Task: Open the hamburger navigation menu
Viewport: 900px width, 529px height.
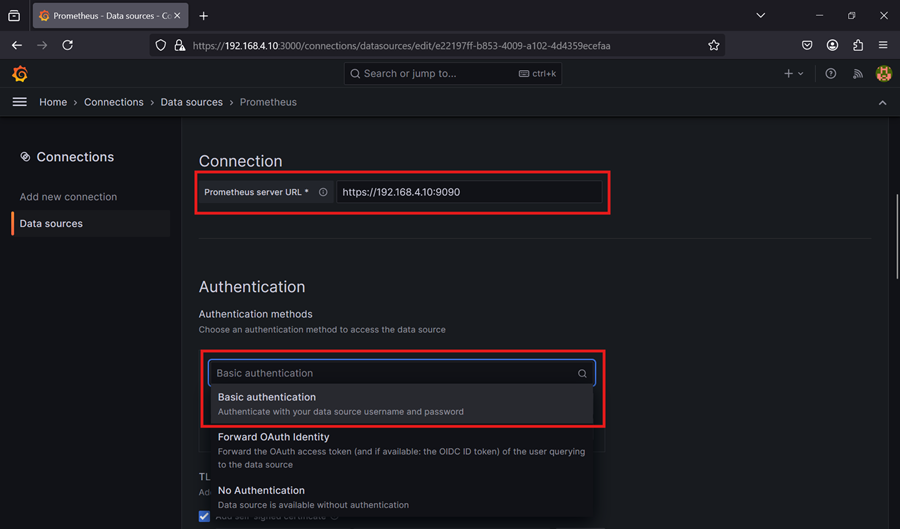Action: tap(20, 102)
